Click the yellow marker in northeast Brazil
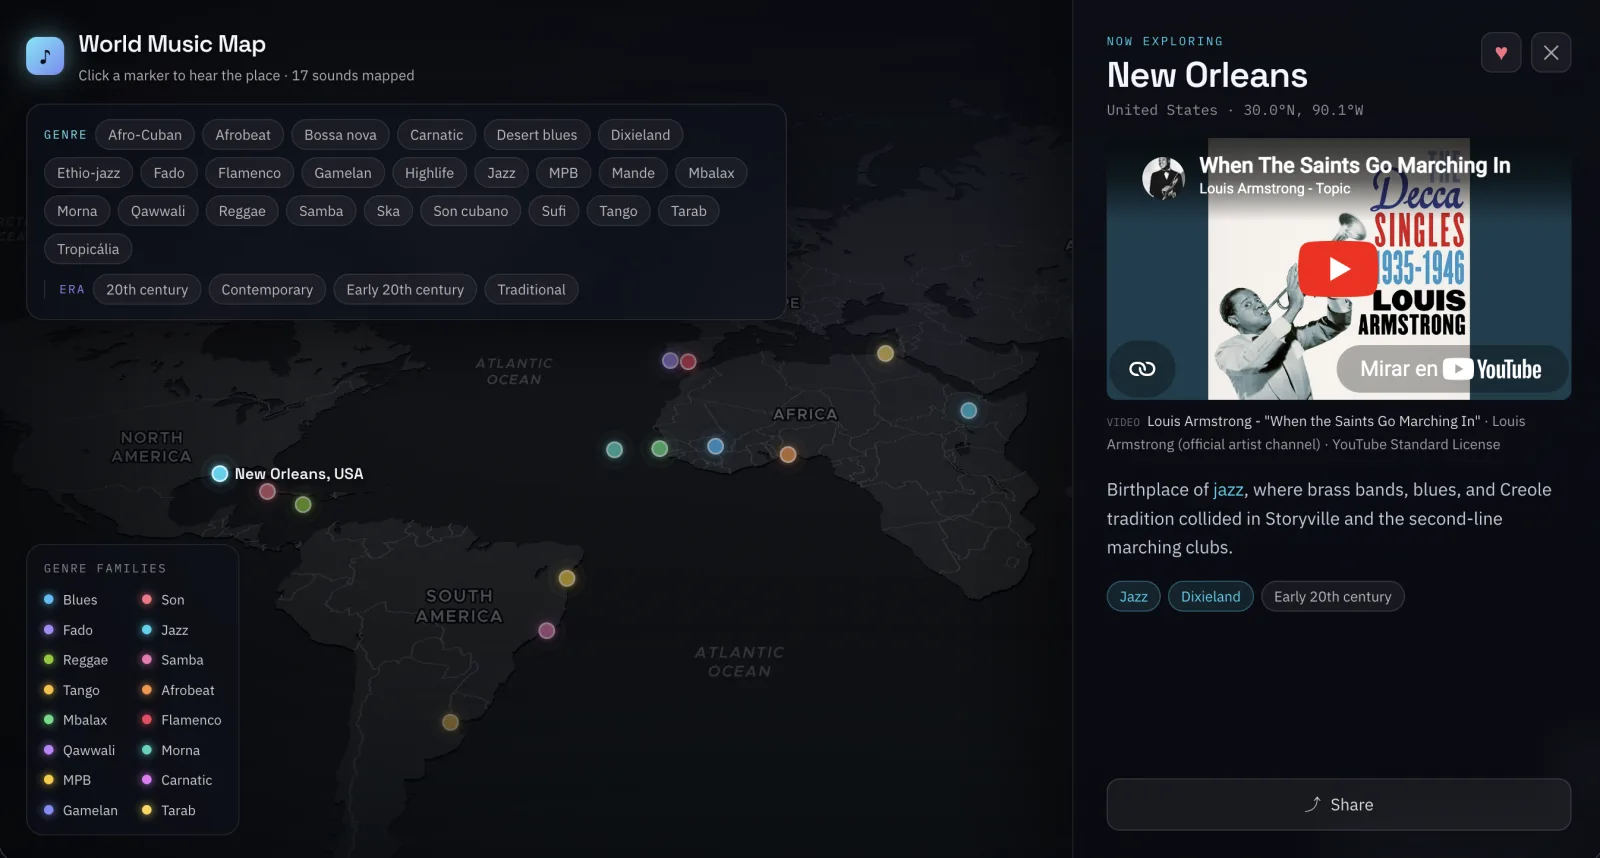1600x858 pixels. (567, 578)
